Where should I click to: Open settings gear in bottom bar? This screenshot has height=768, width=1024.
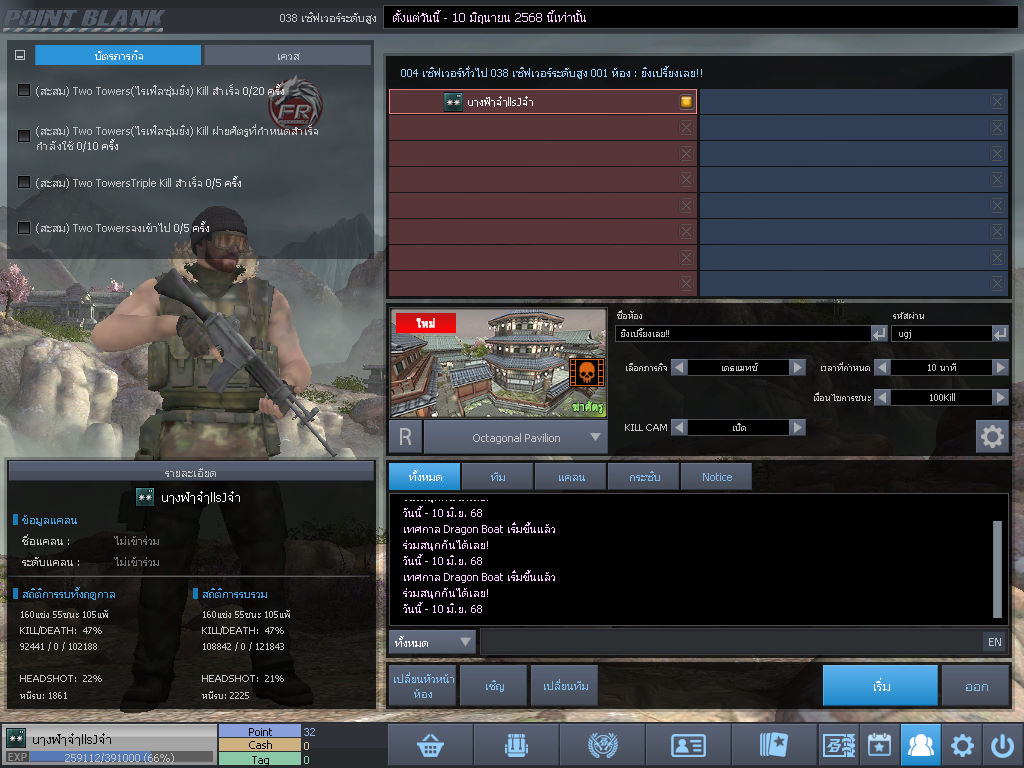(962, 744)
